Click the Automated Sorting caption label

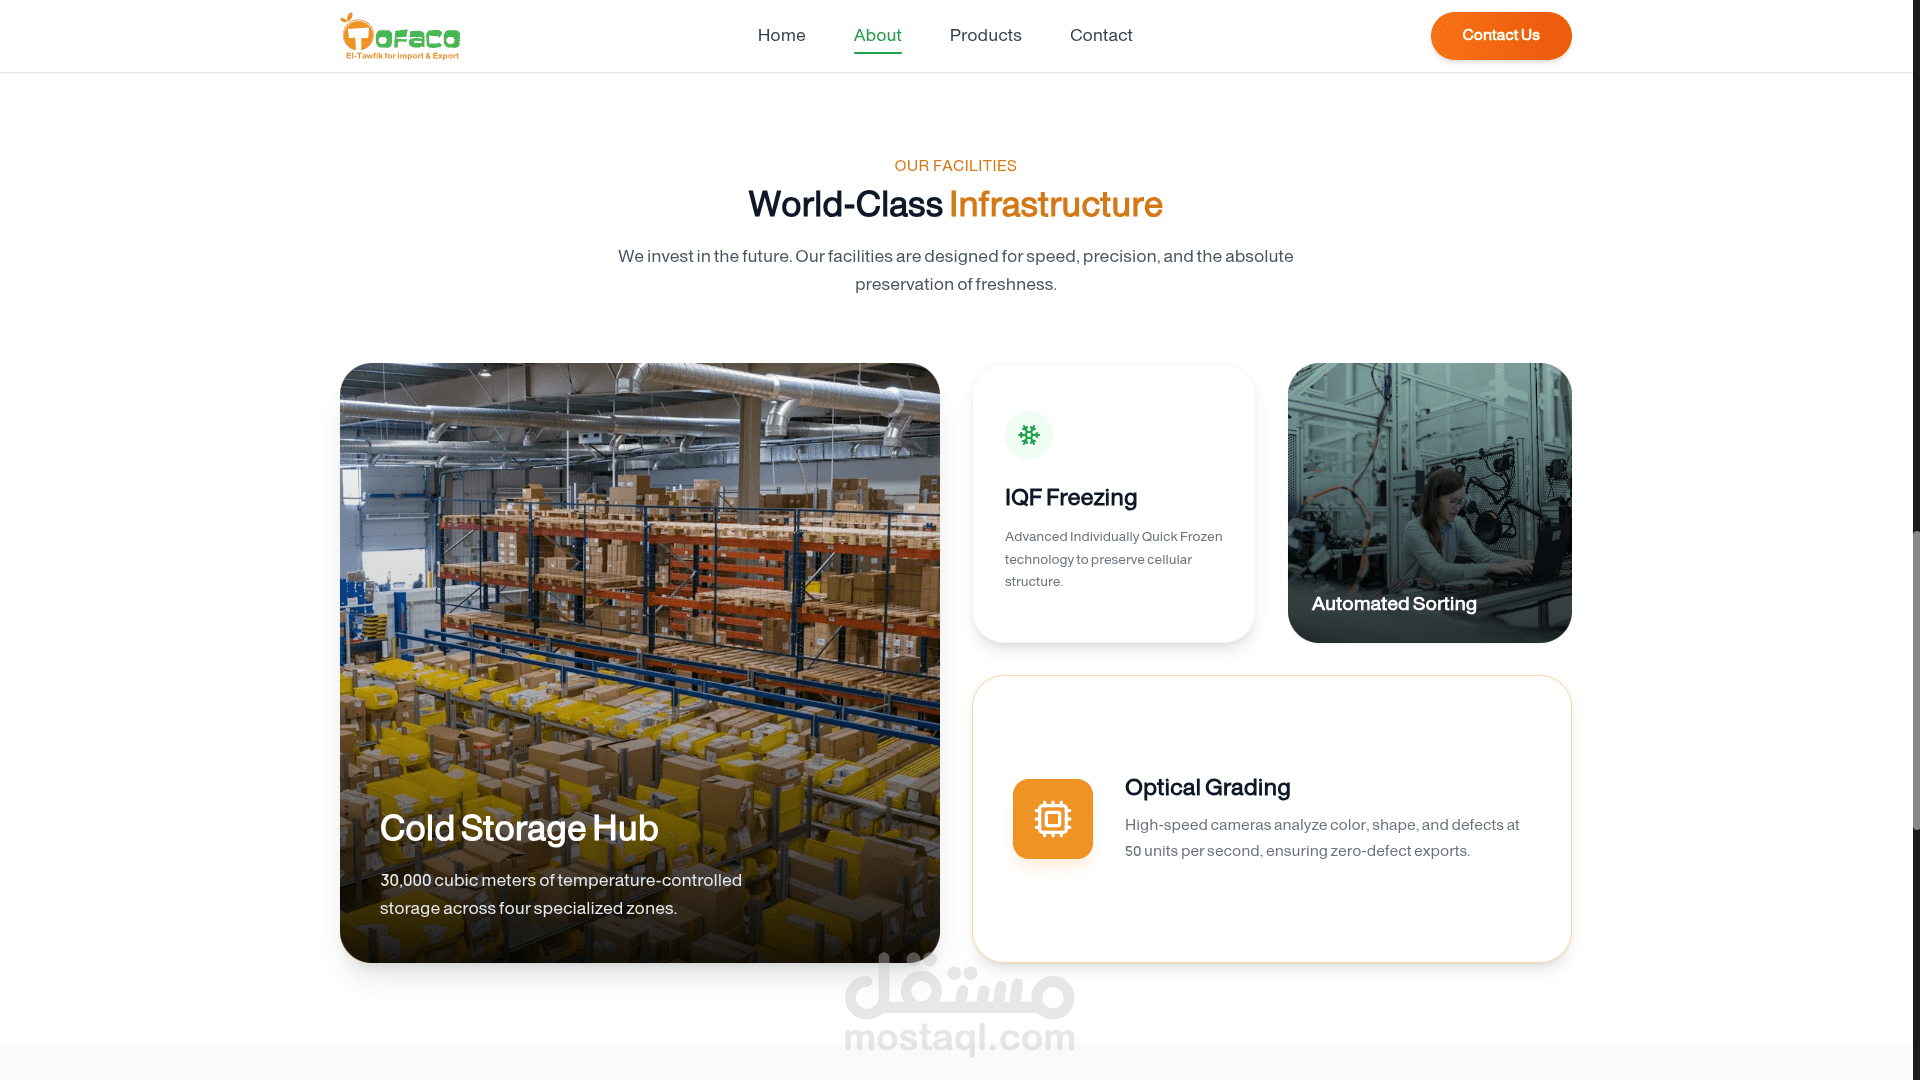click(1394, 604)
